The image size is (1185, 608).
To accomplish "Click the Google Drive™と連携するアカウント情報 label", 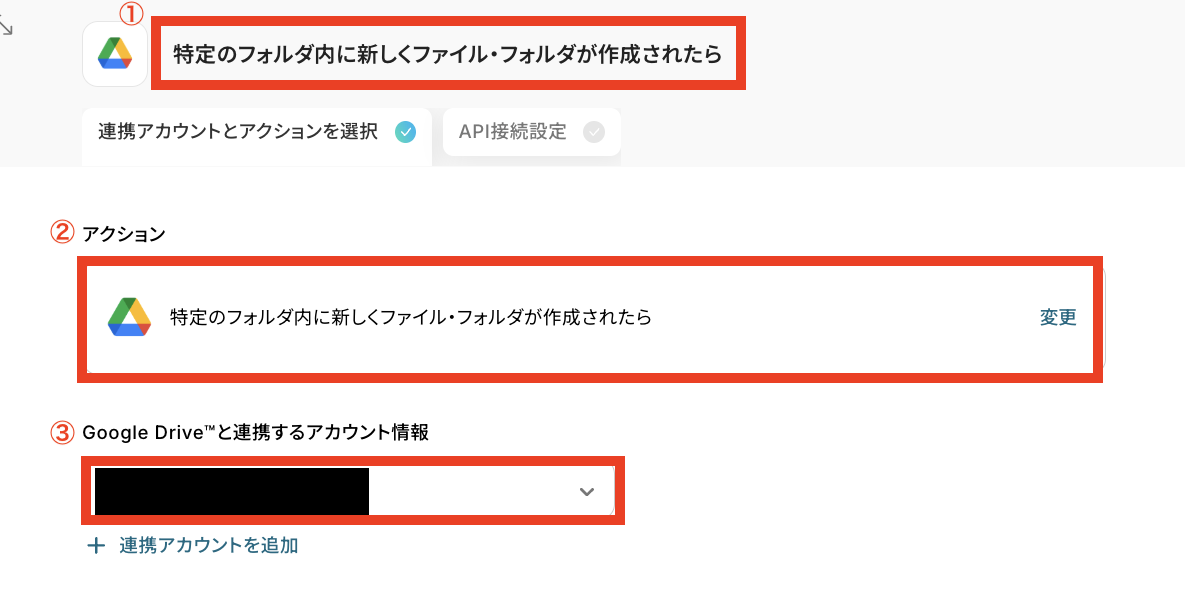I will pos(255,433).
